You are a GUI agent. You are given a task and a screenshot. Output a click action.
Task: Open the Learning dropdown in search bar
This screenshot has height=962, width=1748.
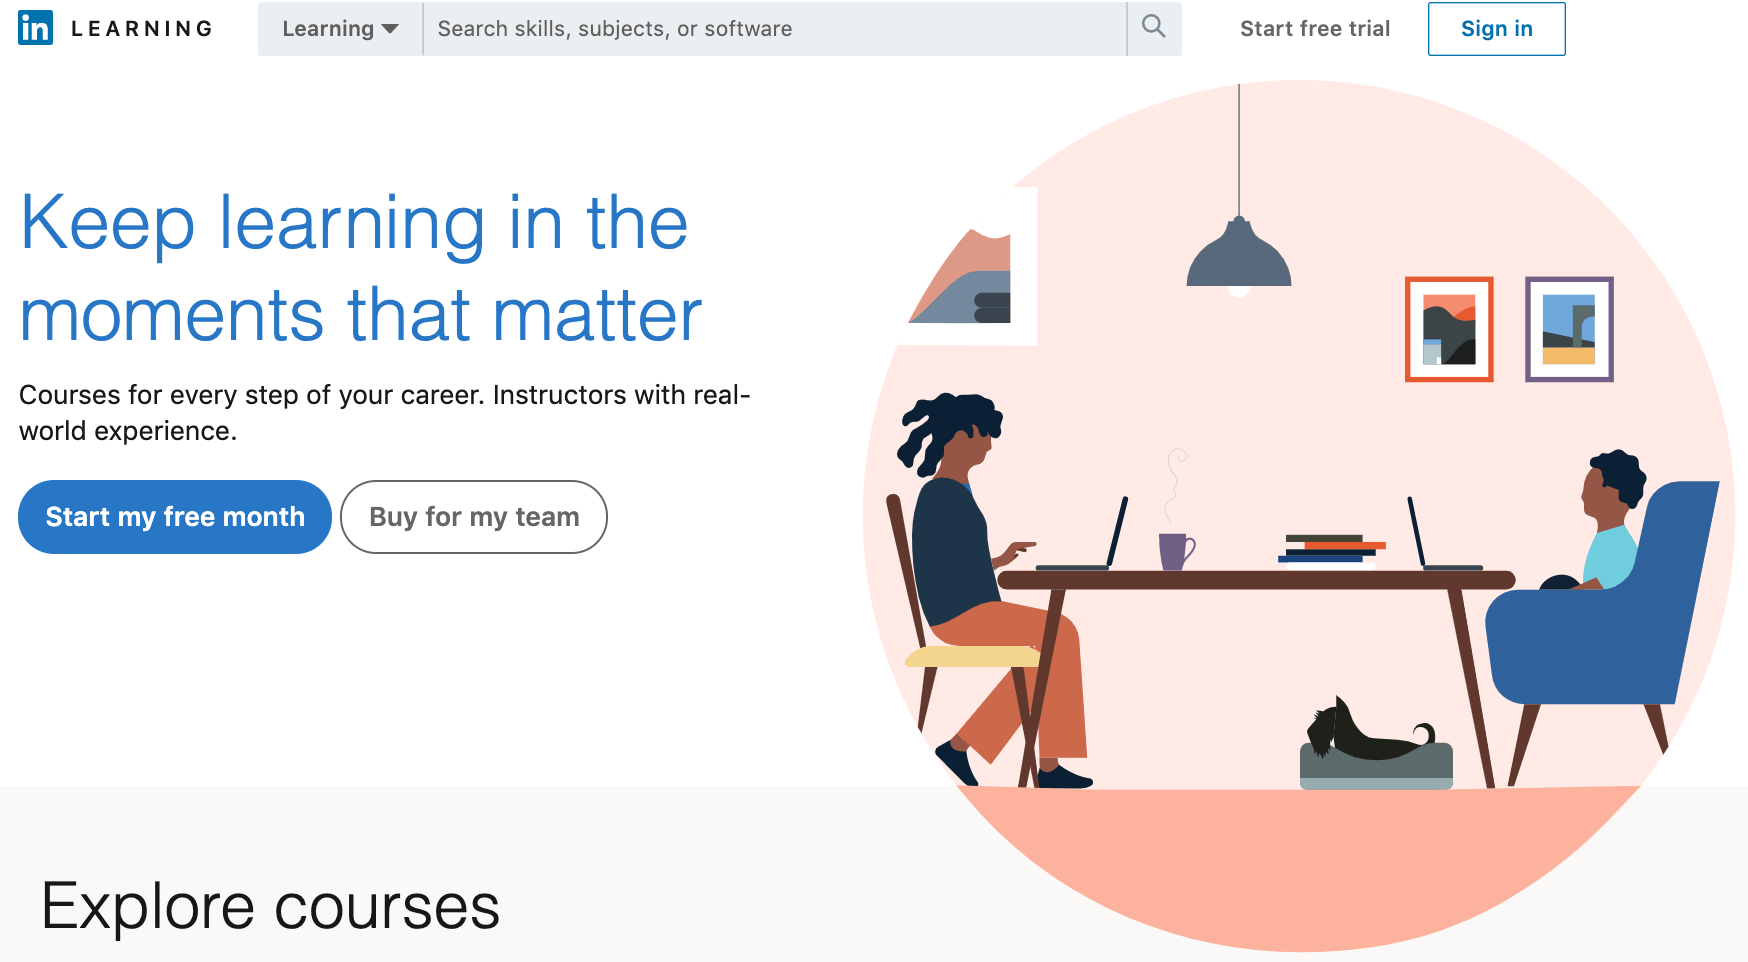point(340,29)
